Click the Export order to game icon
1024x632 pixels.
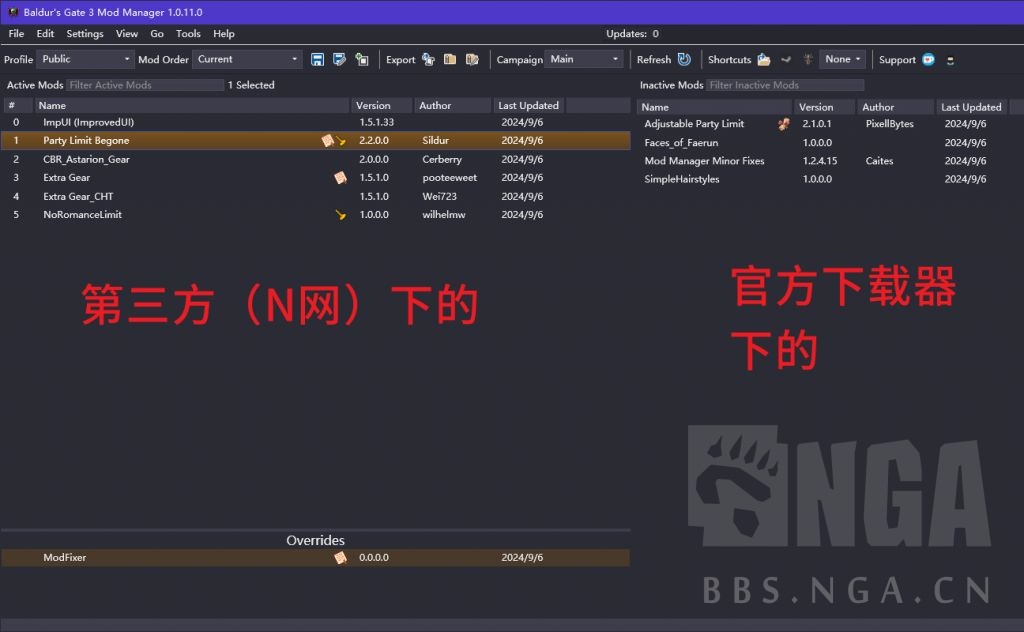tap(427, 59)
